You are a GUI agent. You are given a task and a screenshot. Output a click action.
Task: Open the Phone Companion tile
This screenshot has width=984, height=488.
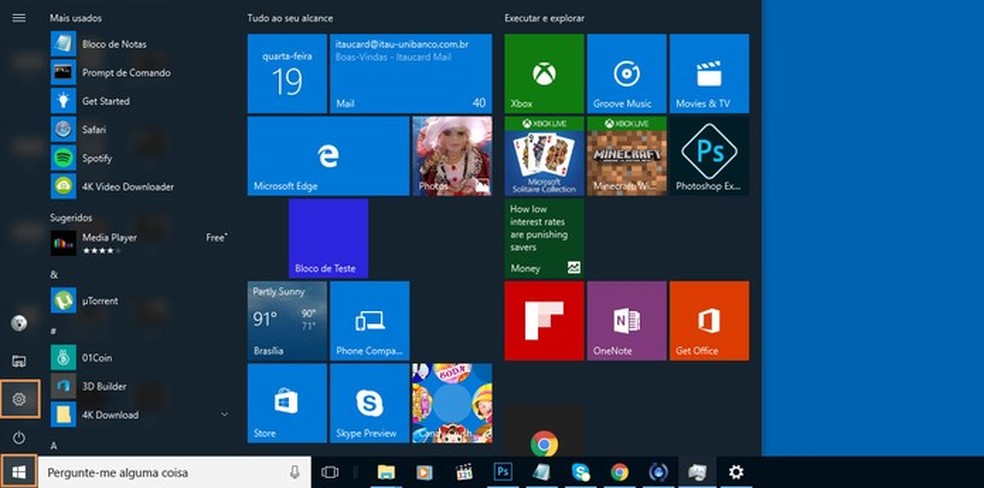(x=370, y=321)
